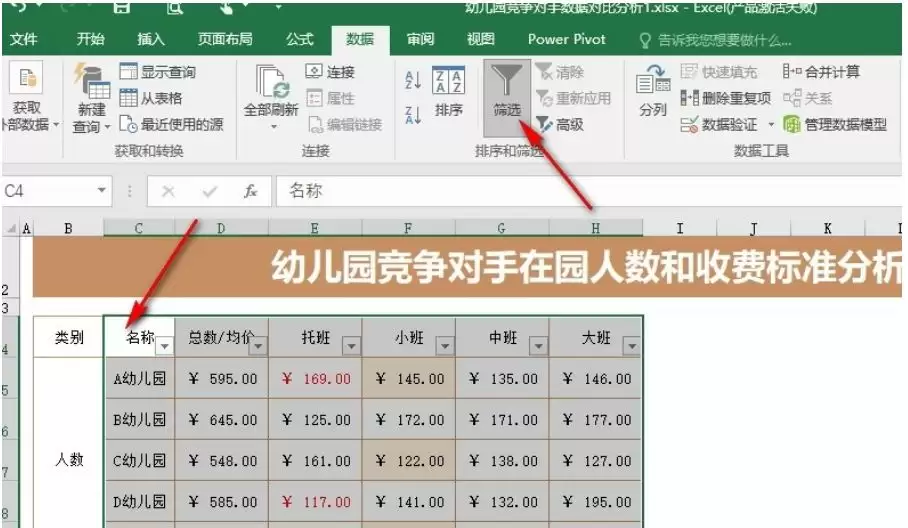Click the formula bar showing 名称
This screenshot has width=908, height=528.
click(x=589, y=191)
